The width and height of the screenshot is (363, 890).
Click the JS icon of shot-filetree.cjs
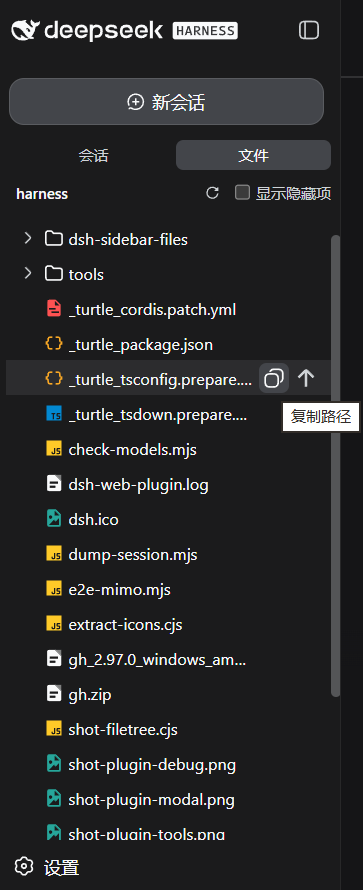click(54, 729)
